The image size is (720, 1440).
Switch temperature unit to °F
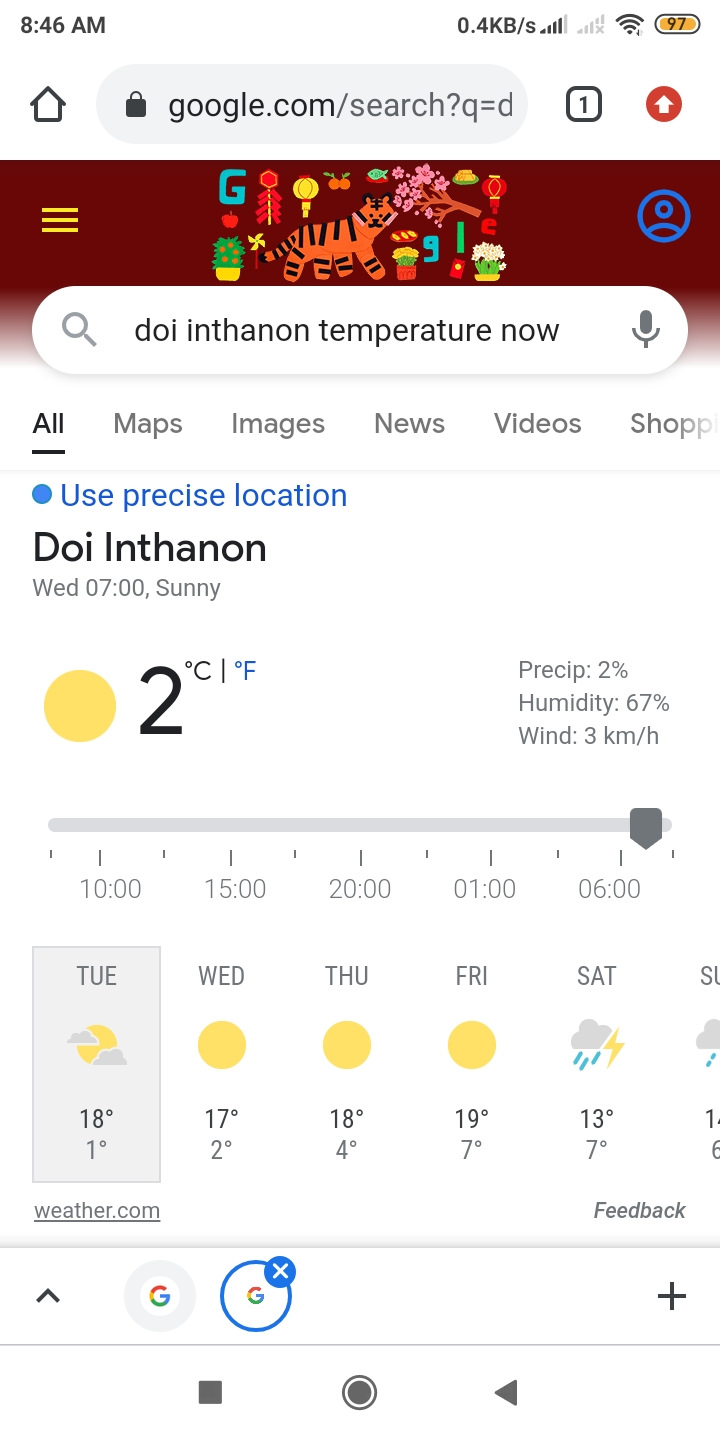245,671
